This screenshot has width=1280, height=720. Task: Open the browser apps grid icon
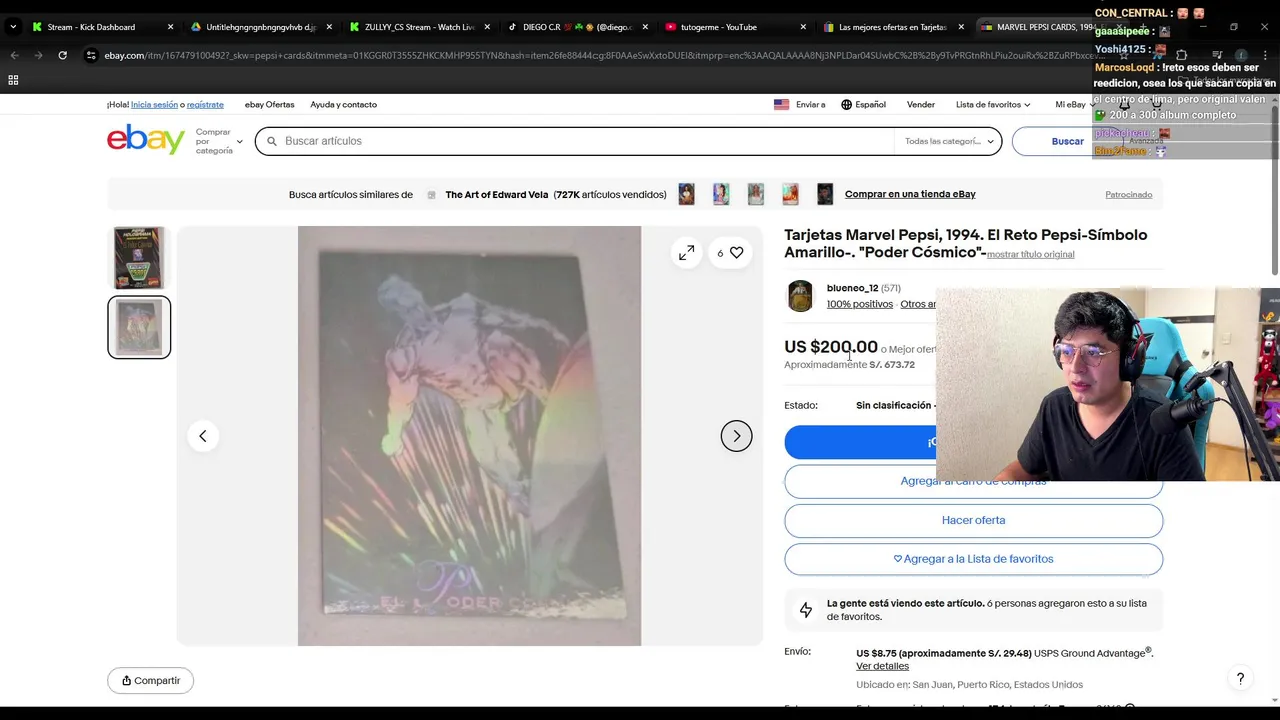point(13,80)
